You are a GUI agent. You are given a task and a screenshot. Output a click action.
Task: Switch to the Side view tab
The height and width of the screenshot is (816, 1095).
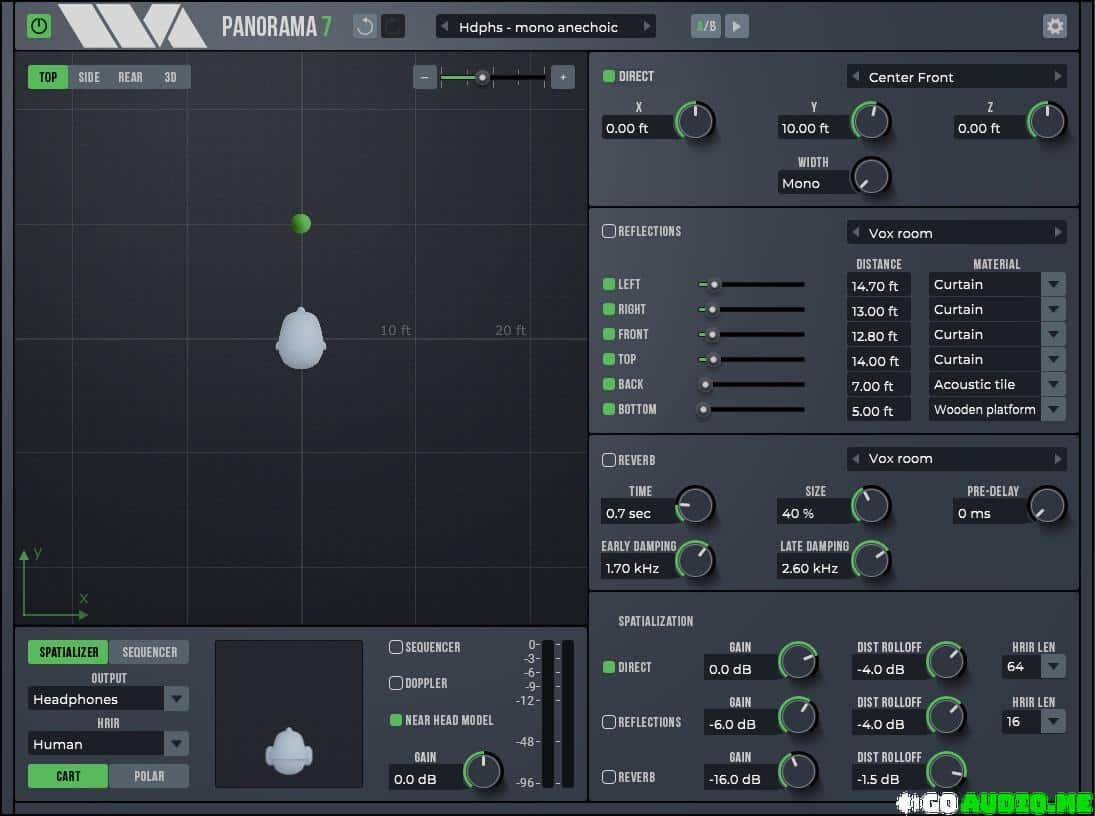coord(89,77)
